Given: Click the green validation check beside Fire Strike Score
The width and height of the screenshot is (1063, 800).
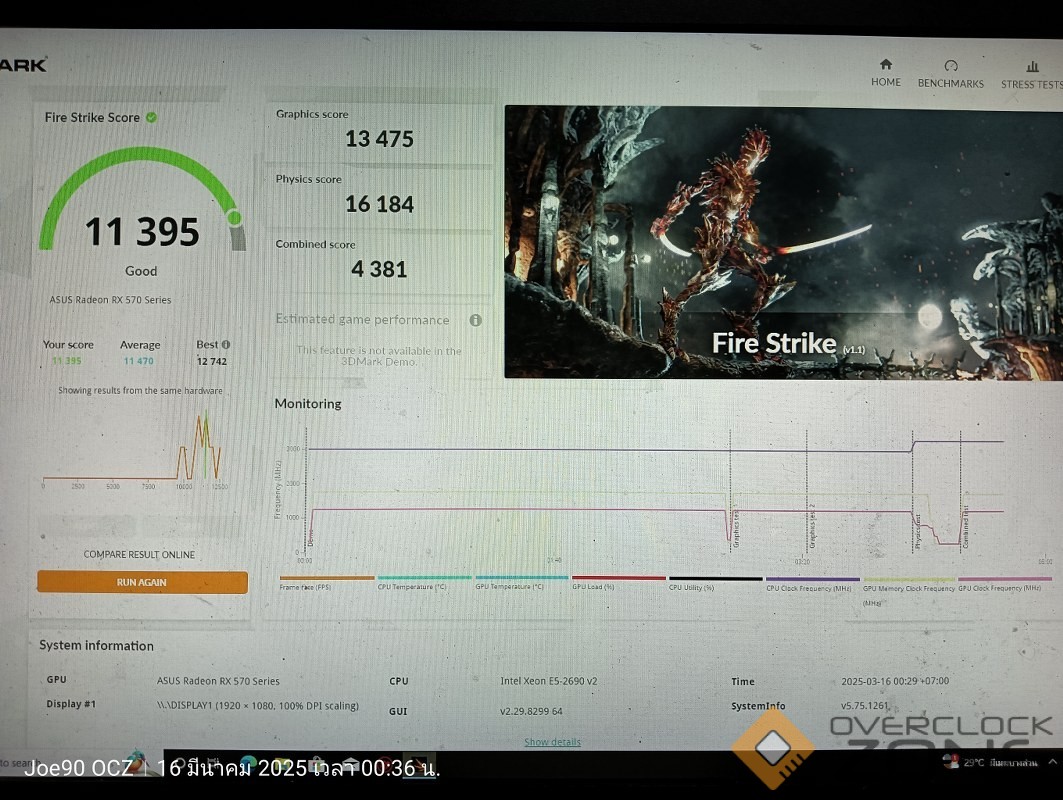Looking at the screenshot, I should (x=151, y=117).
